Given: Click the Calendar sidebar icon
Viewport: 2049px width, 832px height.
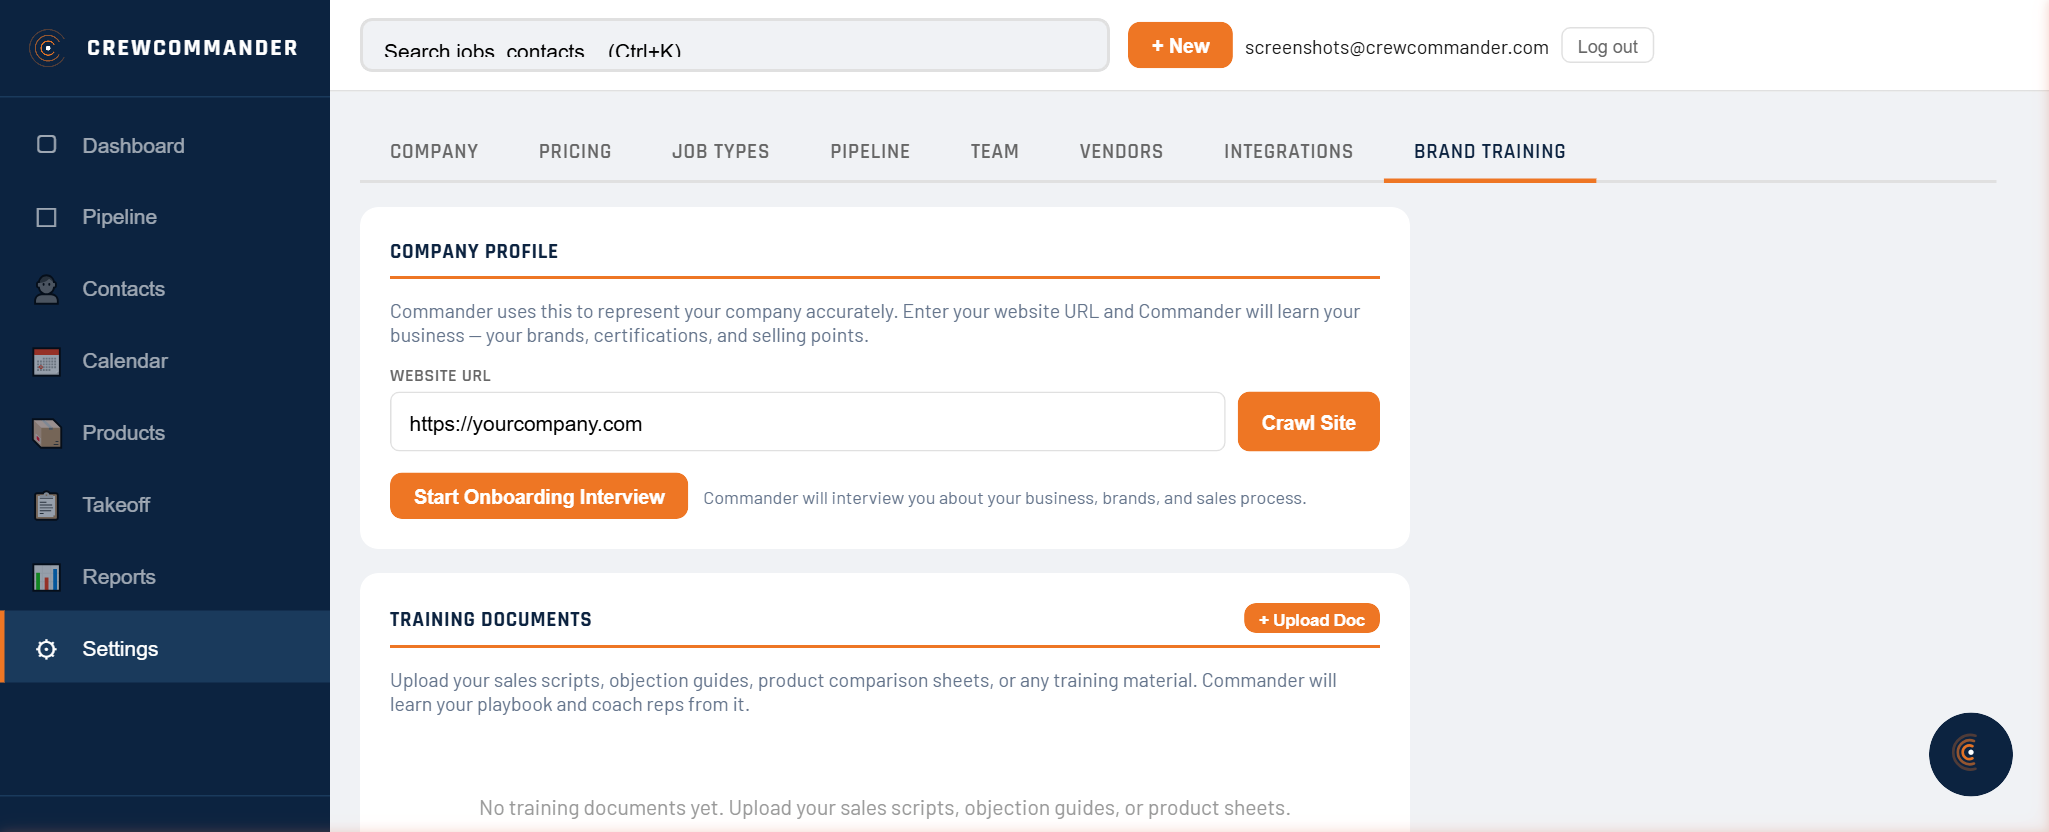Looking at the screenshot, I should (x=46, y=361).
